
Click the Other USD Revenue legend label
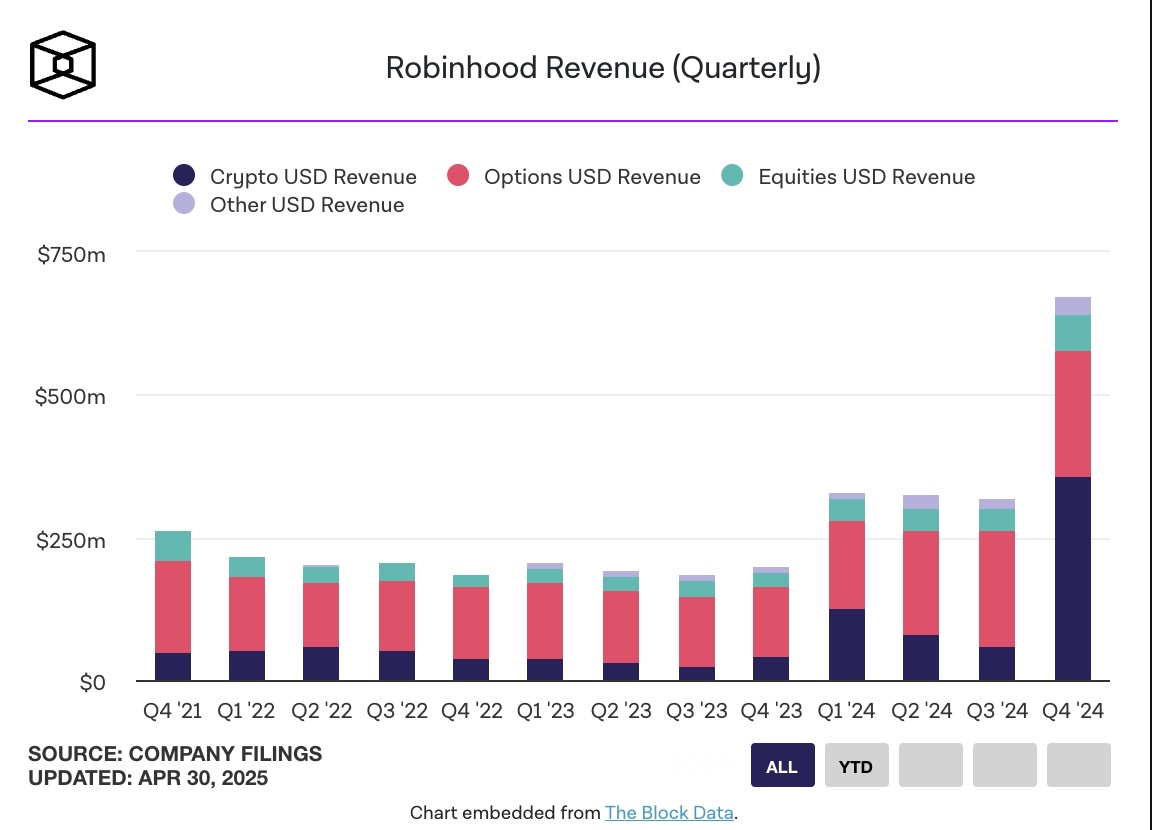[x=307, y=205]
